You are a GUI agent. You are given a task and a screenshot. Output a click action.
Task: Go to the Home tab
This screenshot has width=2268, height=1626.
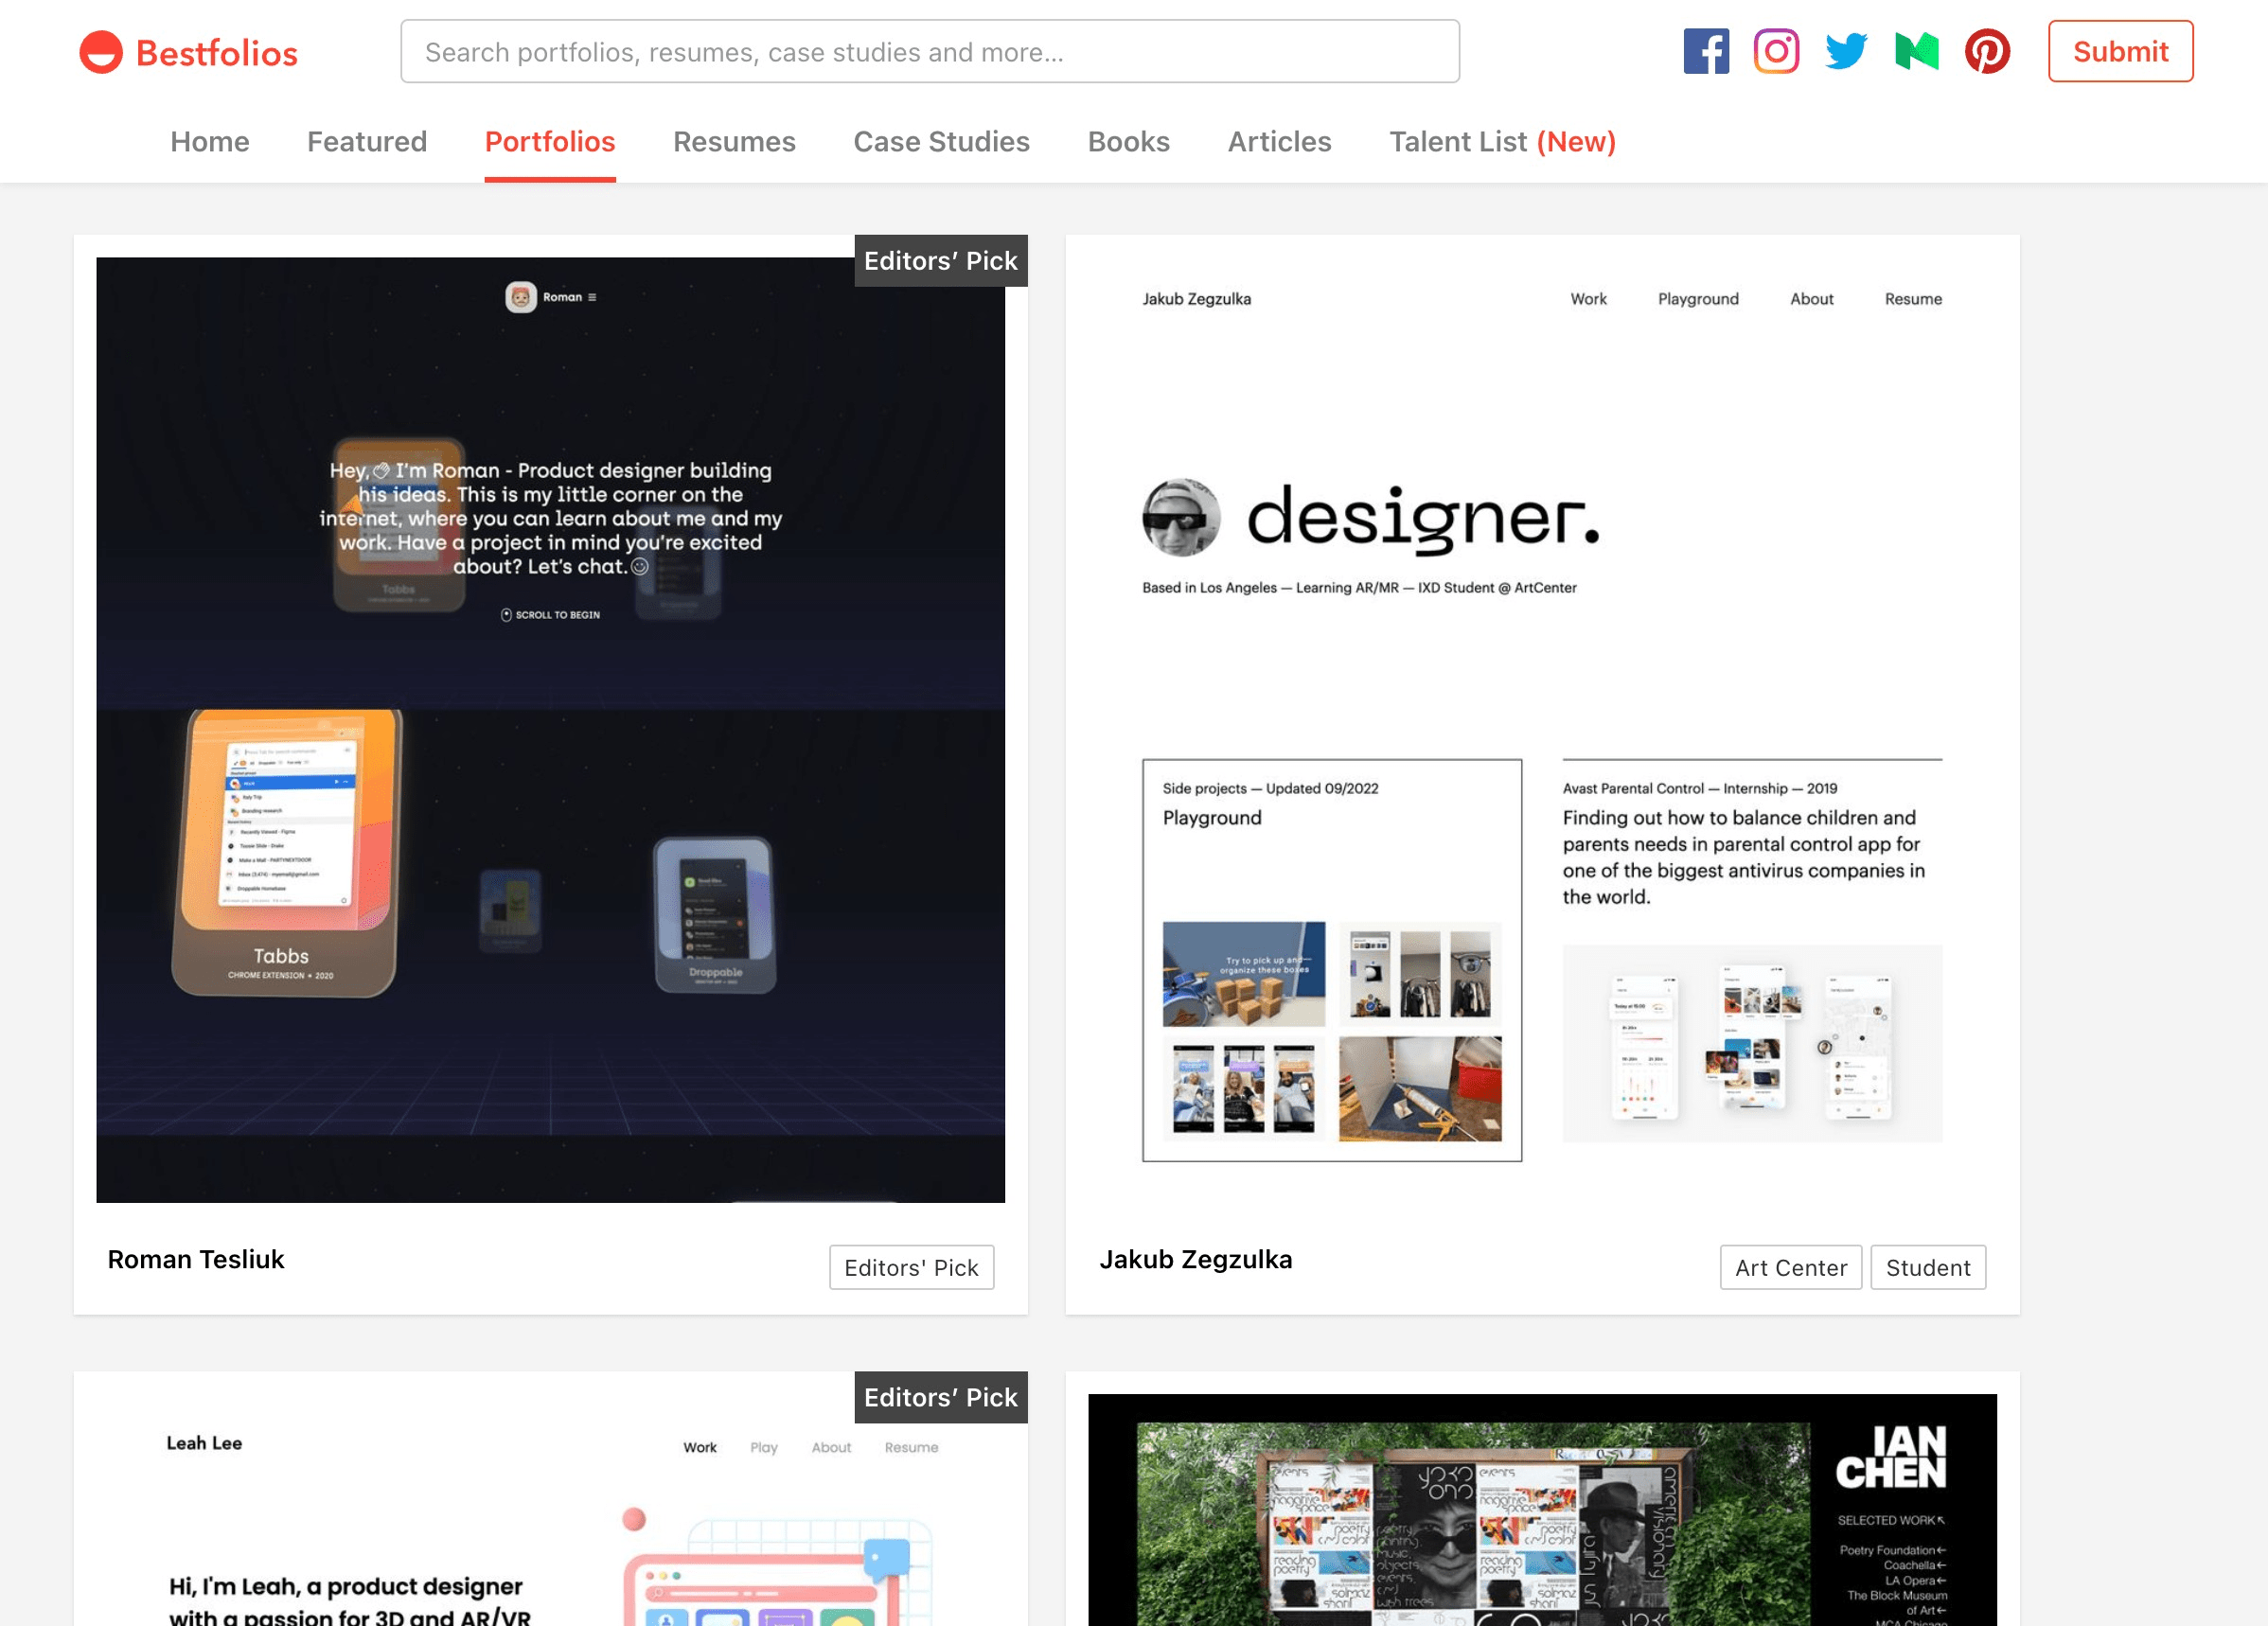[210, 142]
